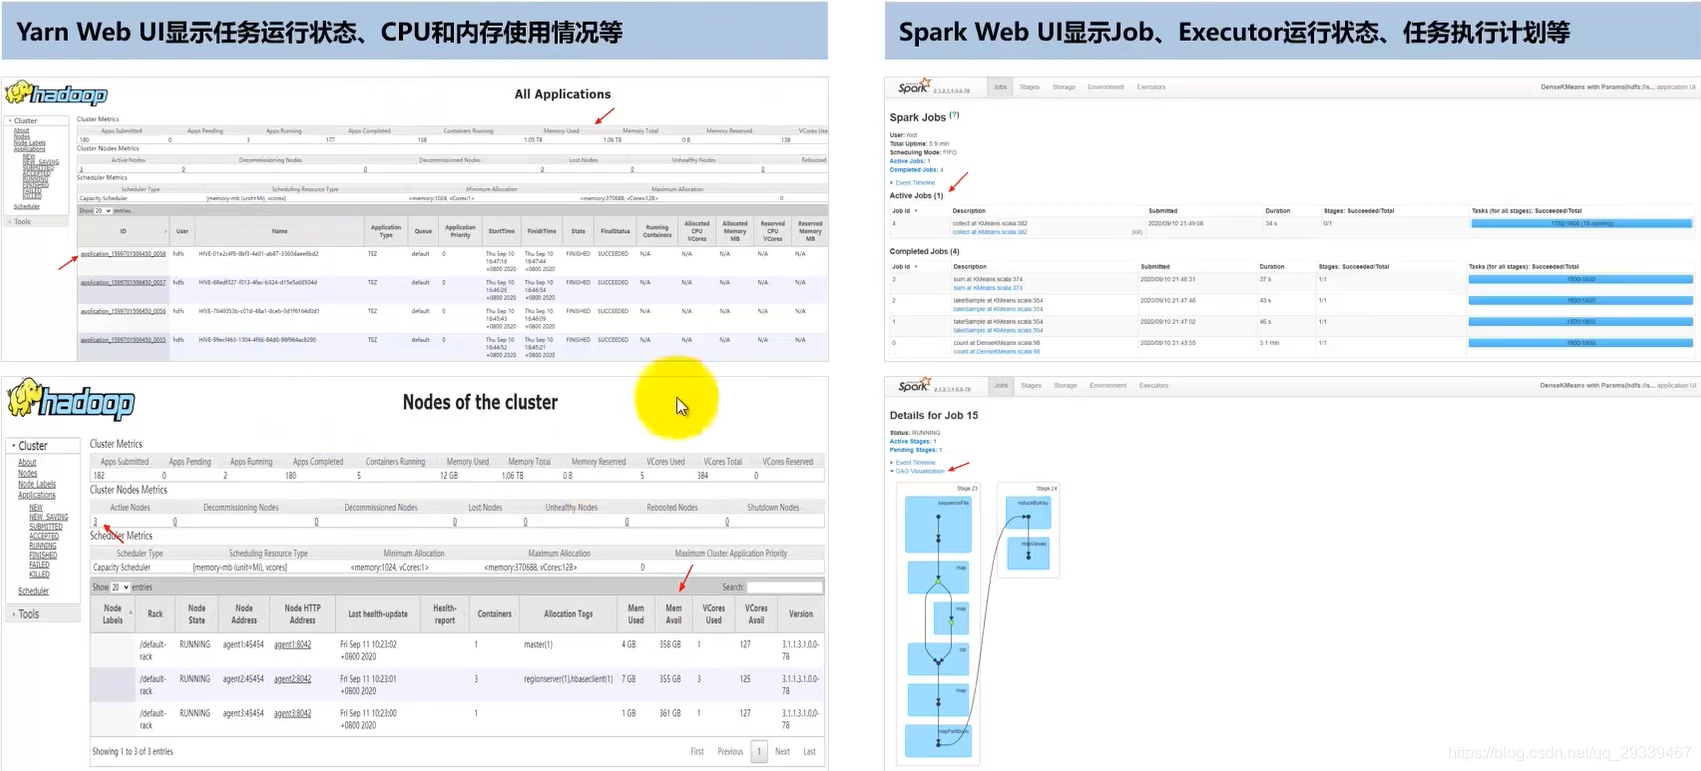Open Environment tab on Spark Jobs page
The image size is (1701, 771).
(x=1106, y=87)
